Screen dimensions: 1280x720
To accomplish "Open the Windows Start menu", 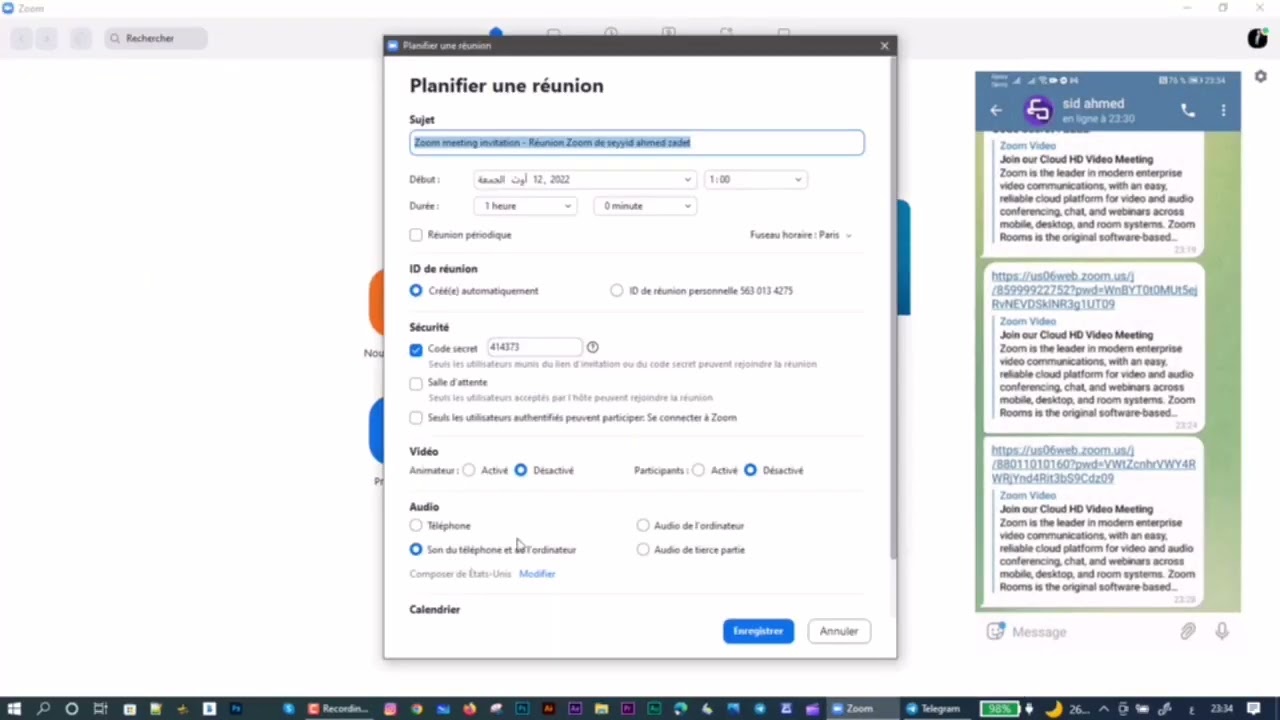I will (x=14, y=709).
